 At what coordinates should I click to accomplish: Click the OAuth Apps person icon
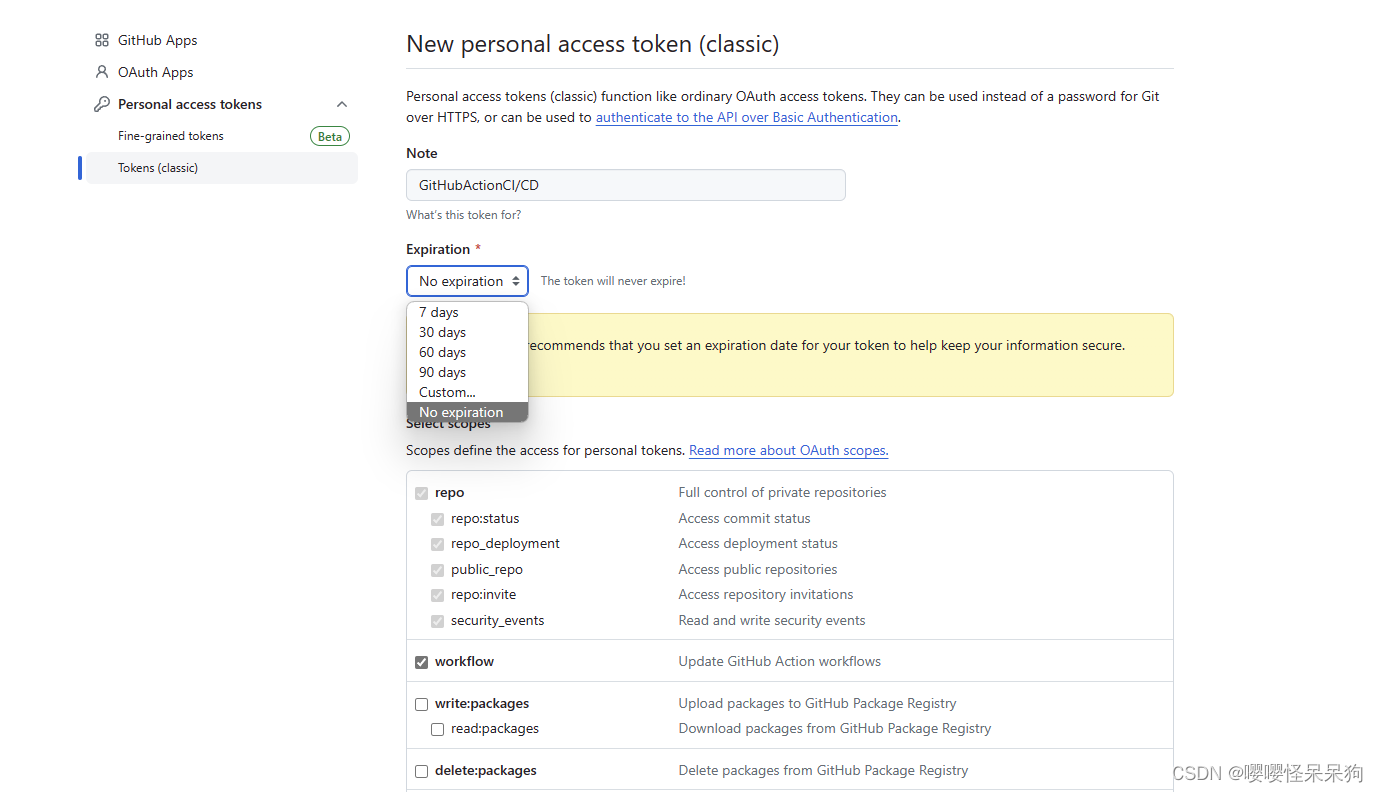[x=101, y=72]
